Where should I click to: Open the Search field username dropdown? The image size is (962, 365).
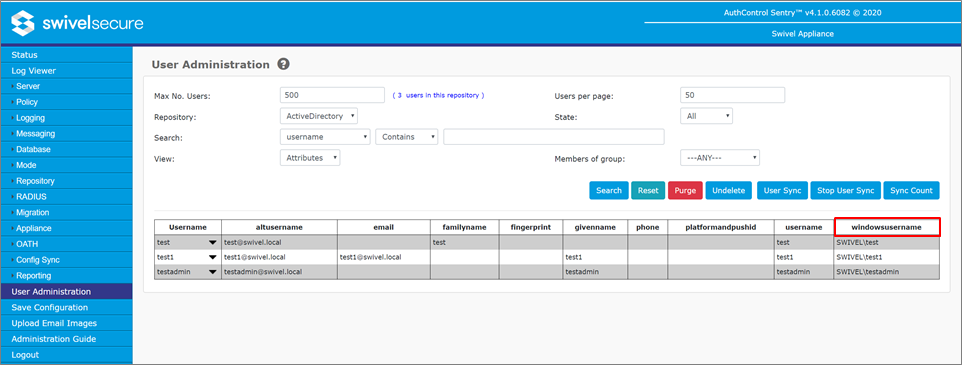325,137
